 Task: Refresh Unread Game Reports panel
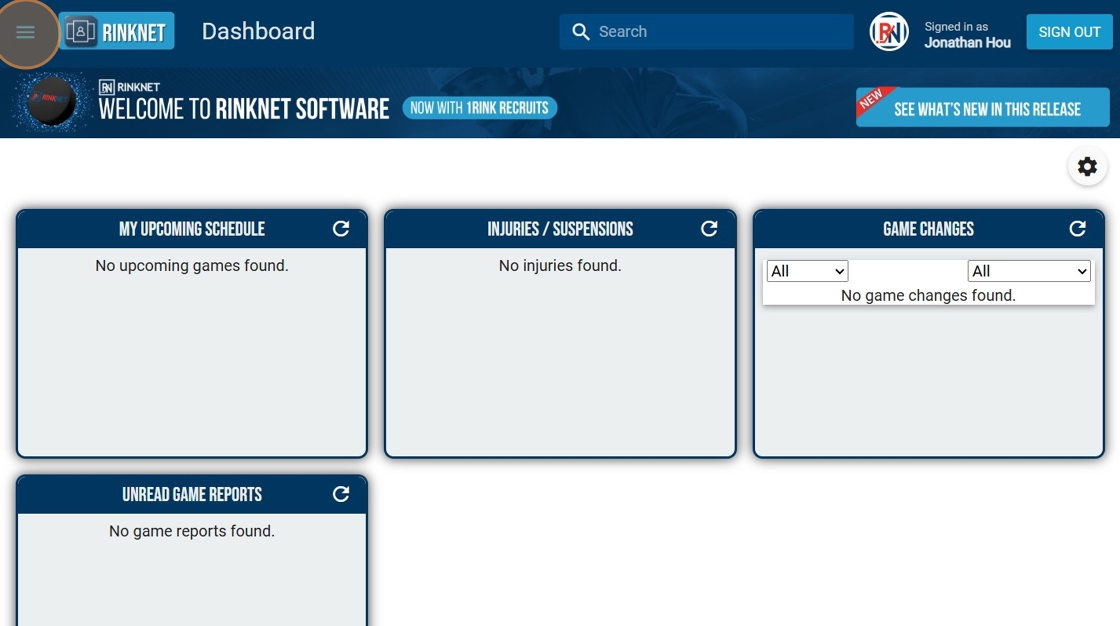(x=341, y=495)
